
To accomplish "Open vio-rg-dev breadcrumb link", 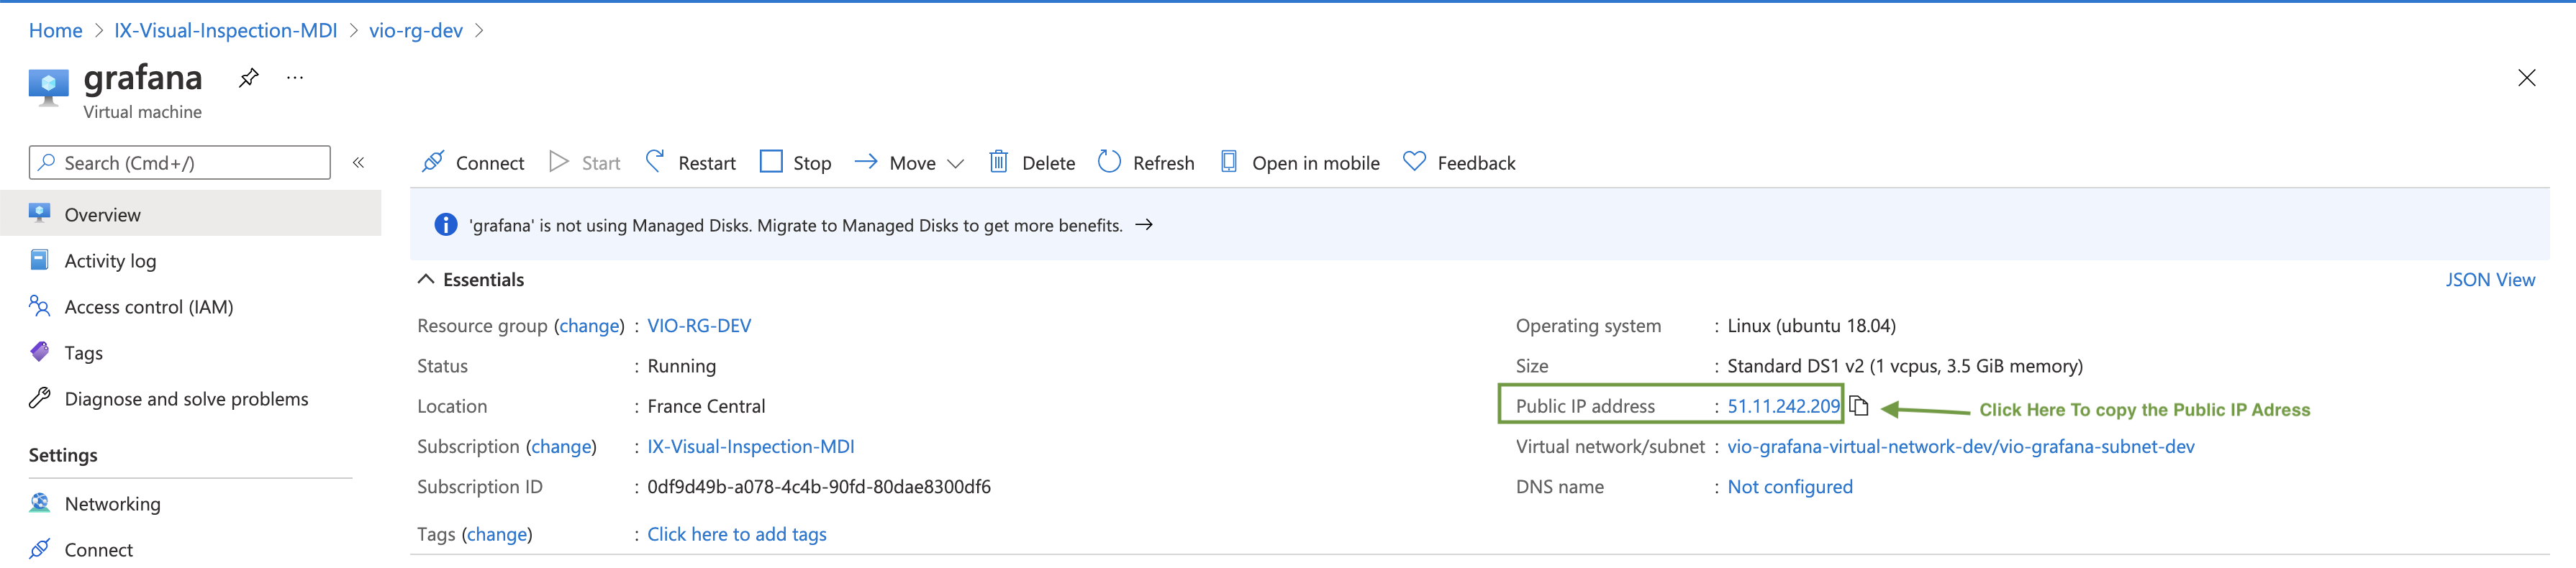I will [x=416, y=30].
